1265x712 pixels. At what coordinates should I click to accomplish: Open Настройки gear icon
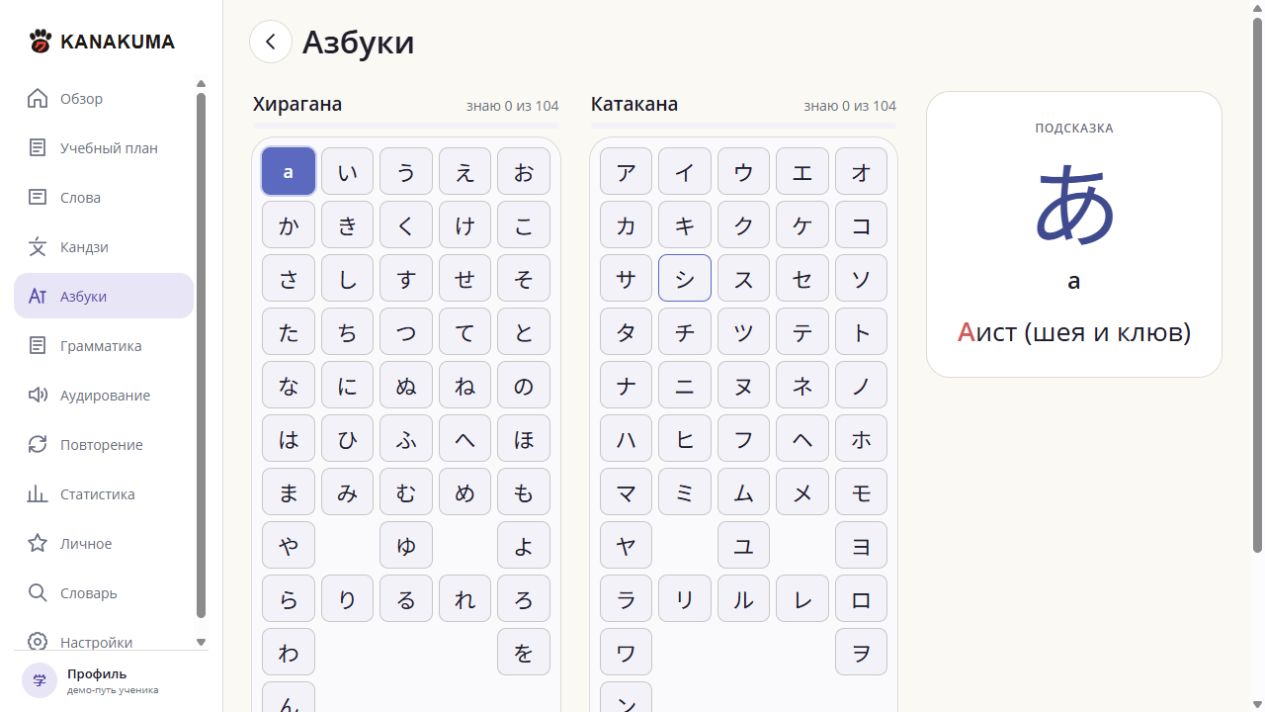tap(37, 642)
